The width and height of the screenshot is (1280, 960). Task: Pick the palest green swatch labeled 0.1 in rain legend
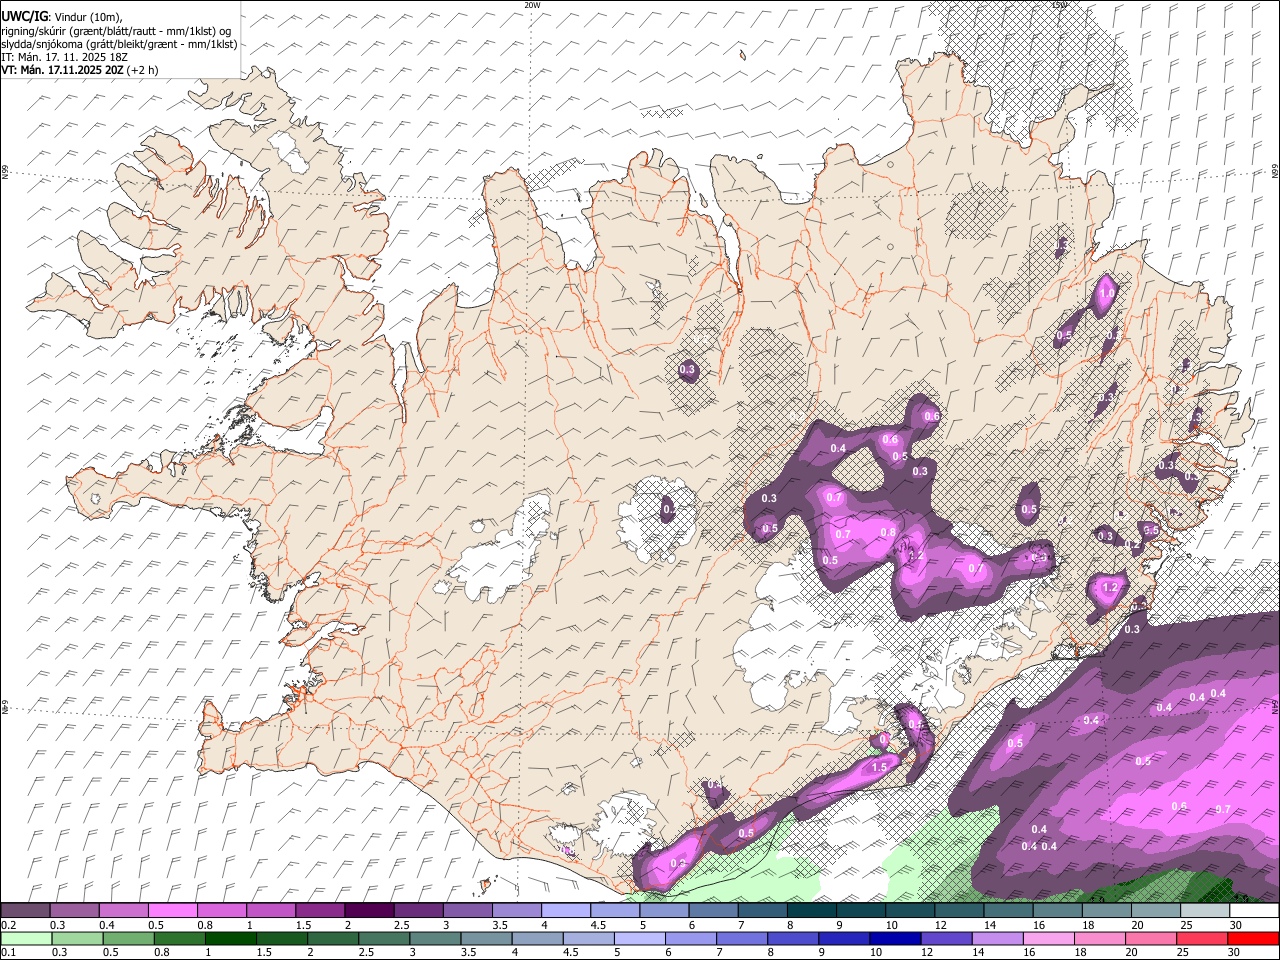[26, 939]
